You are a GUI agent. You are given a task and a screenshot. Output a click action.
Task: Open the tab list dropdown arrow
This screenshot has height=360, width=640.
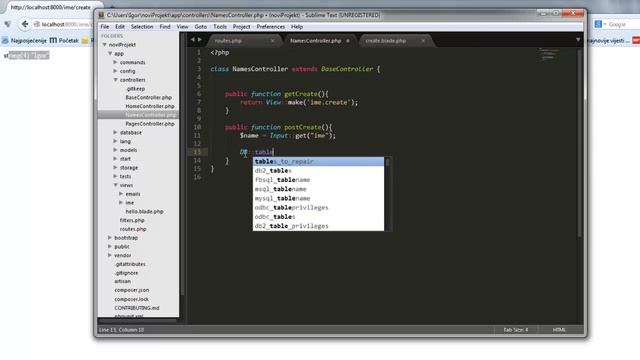[578, 40]
